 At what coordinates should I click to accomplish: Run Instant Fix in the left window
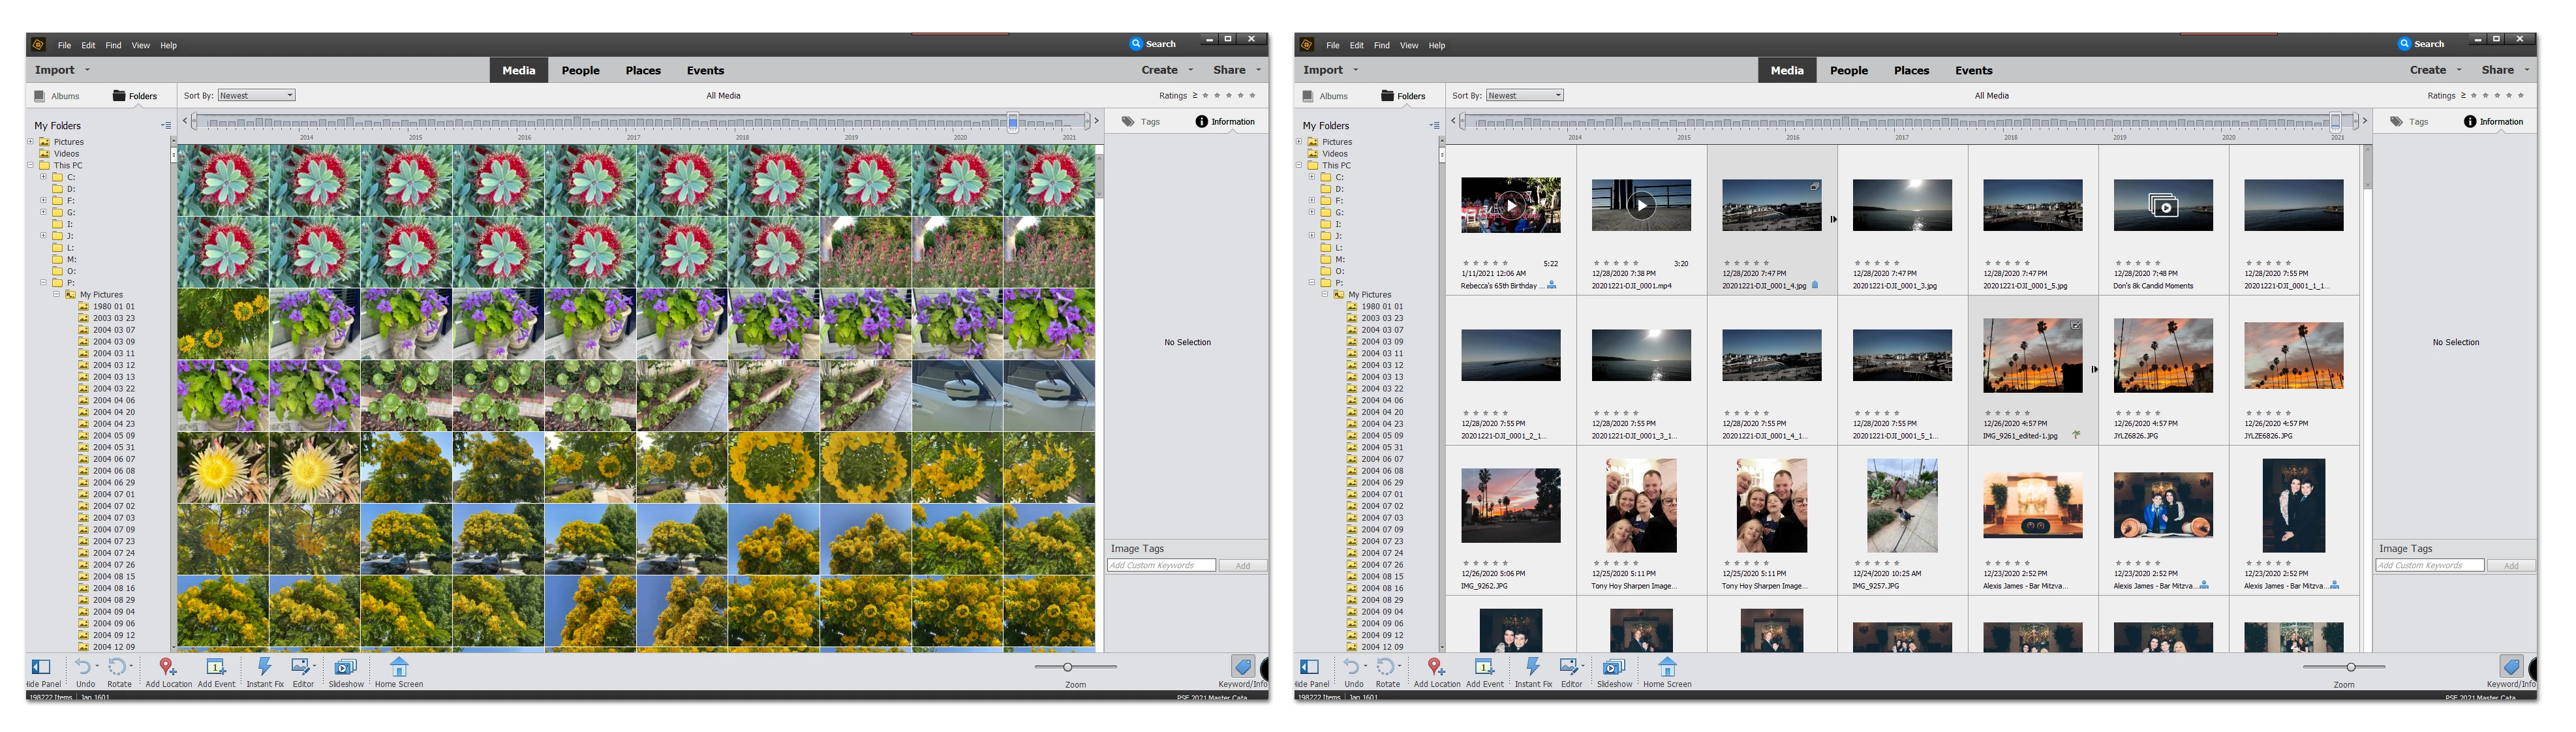[x=264, y=667]
